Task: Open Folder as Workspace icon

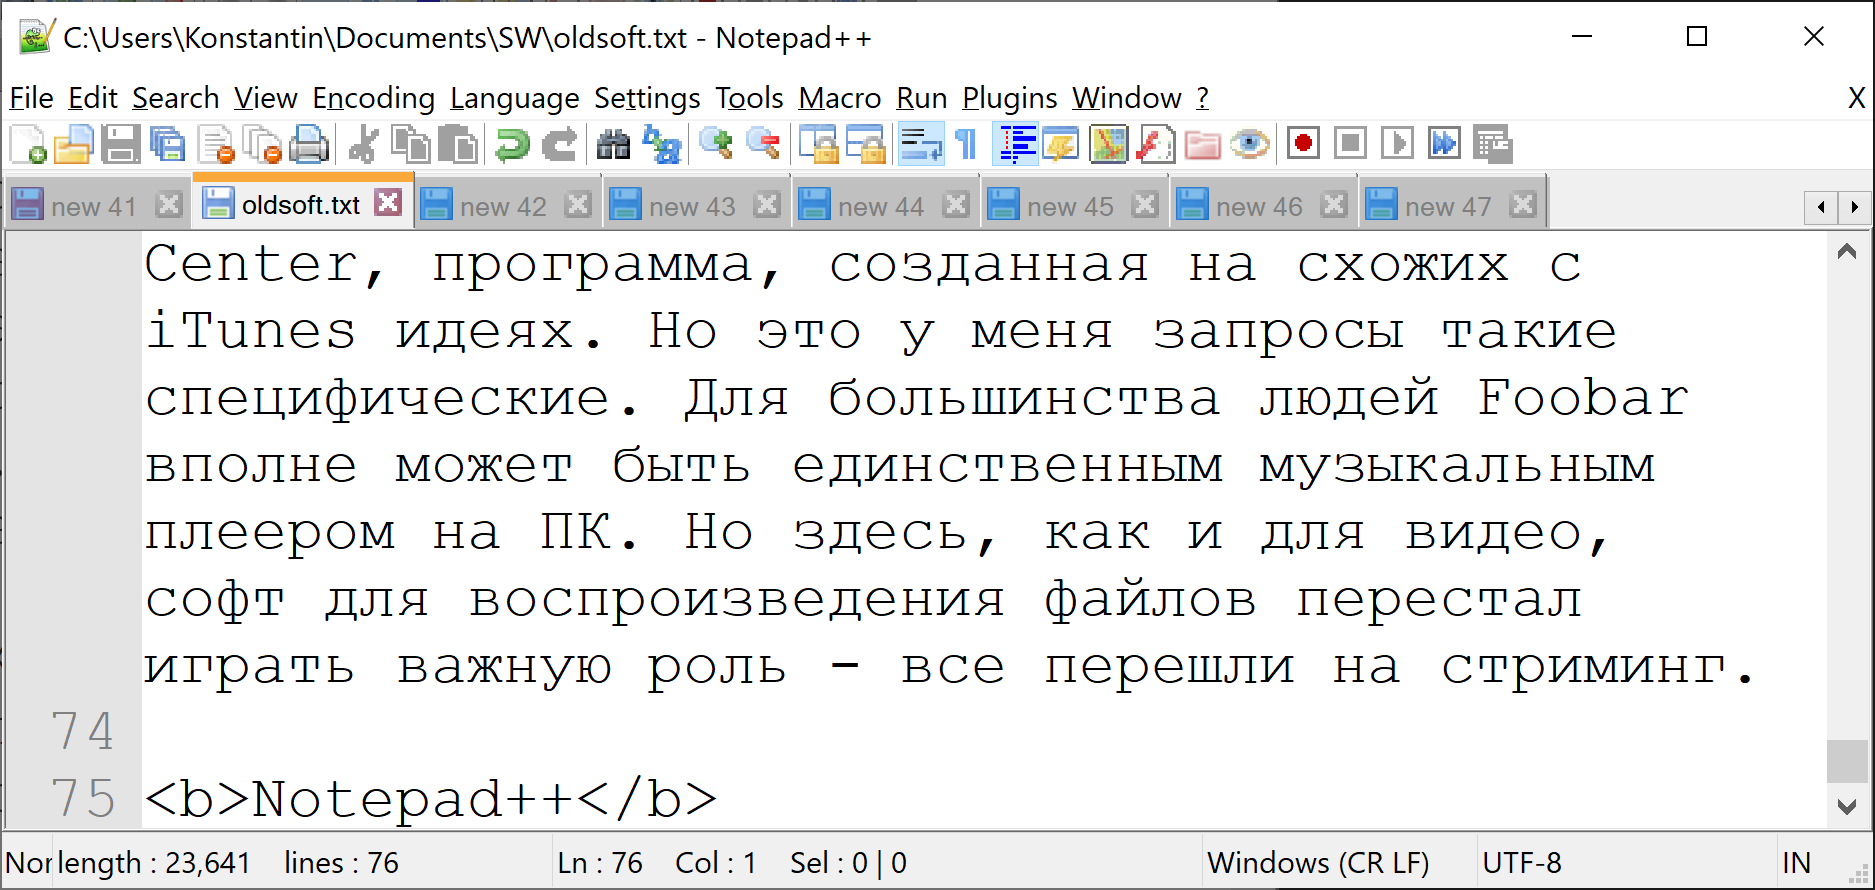Action: click(x=1202, y=145)
